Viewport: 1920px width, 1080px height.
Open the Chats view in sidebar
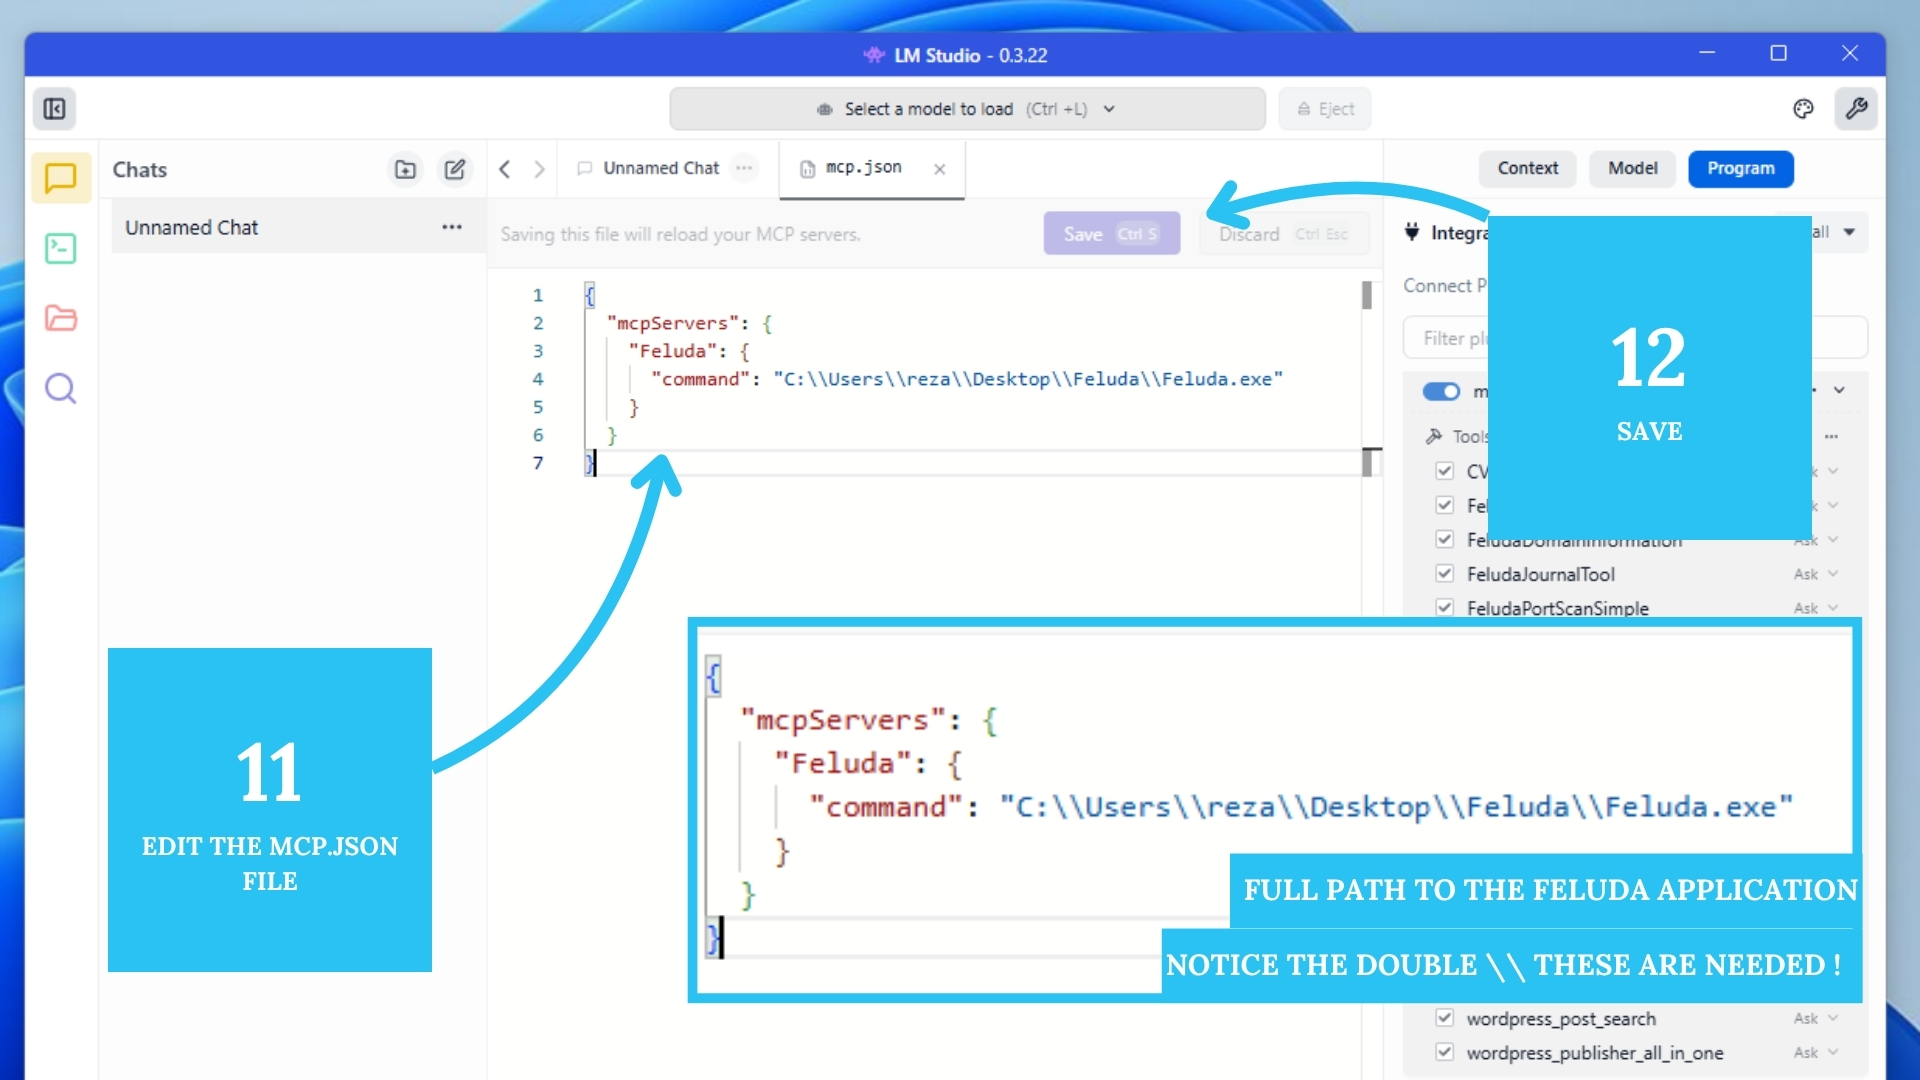(x=61, y=179)
